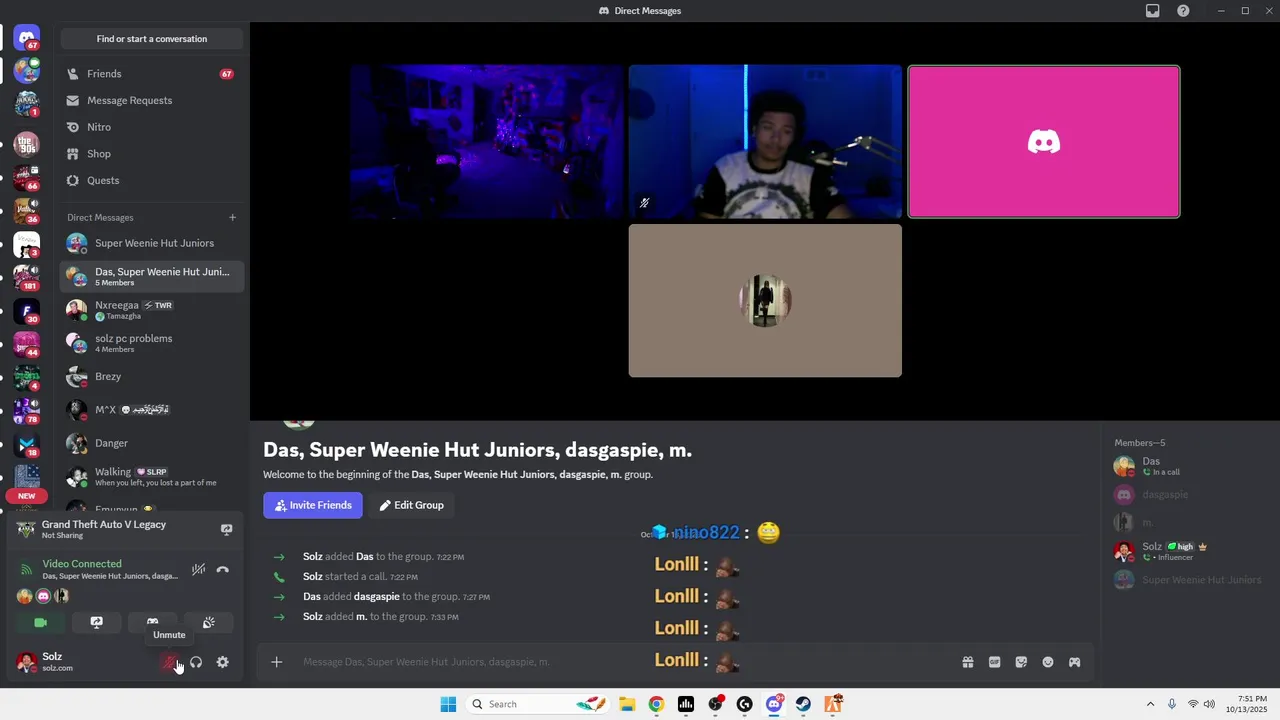This screenshot has height=720, width=1280.
Task: Open Nxreegaa direct message
Action: (x=152, y=309)
